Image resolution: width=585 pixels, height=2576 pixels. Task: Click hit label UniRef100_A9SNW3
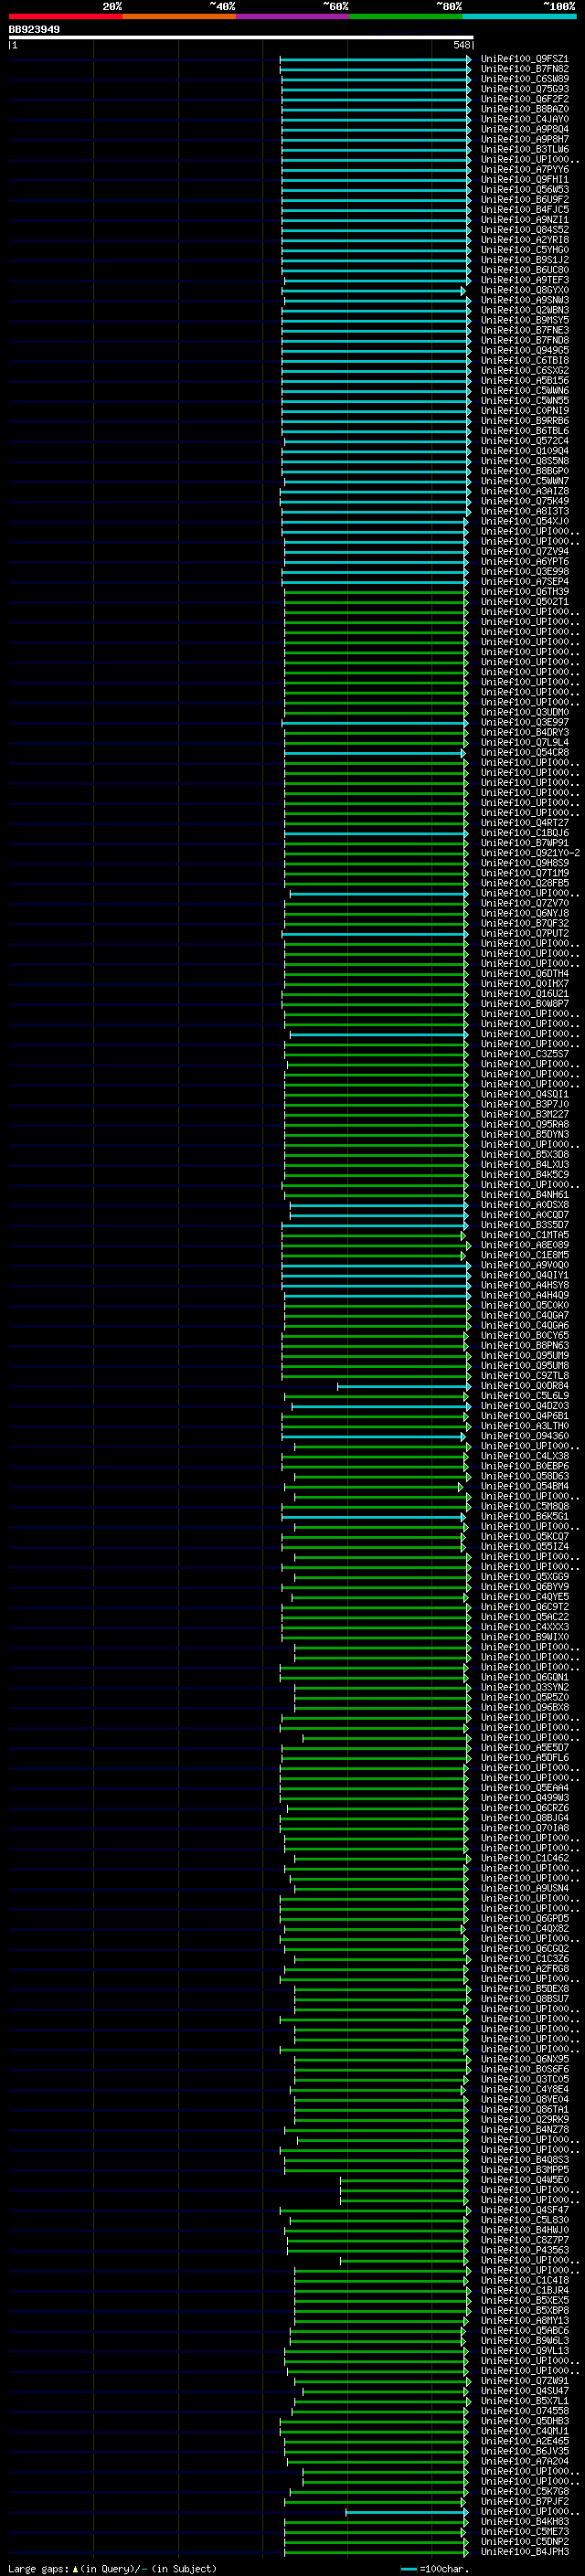pyautogui.click(x=524, y=300)
